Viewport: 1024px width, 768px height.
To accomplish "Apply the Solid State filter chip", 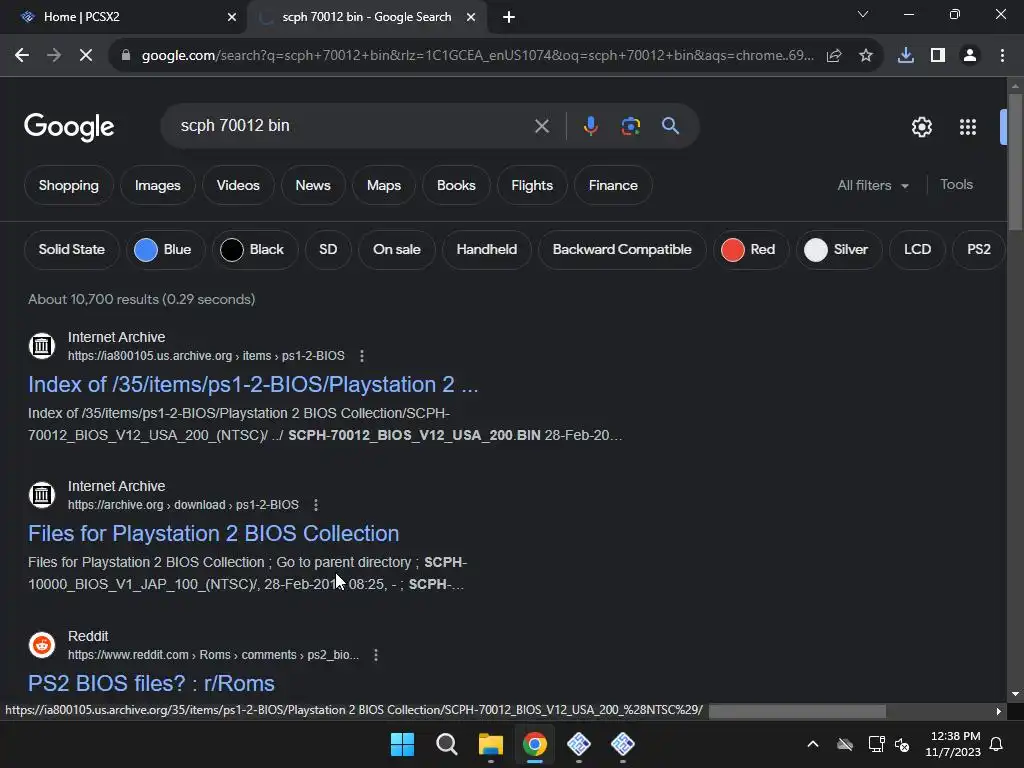I will click(72, 249).
